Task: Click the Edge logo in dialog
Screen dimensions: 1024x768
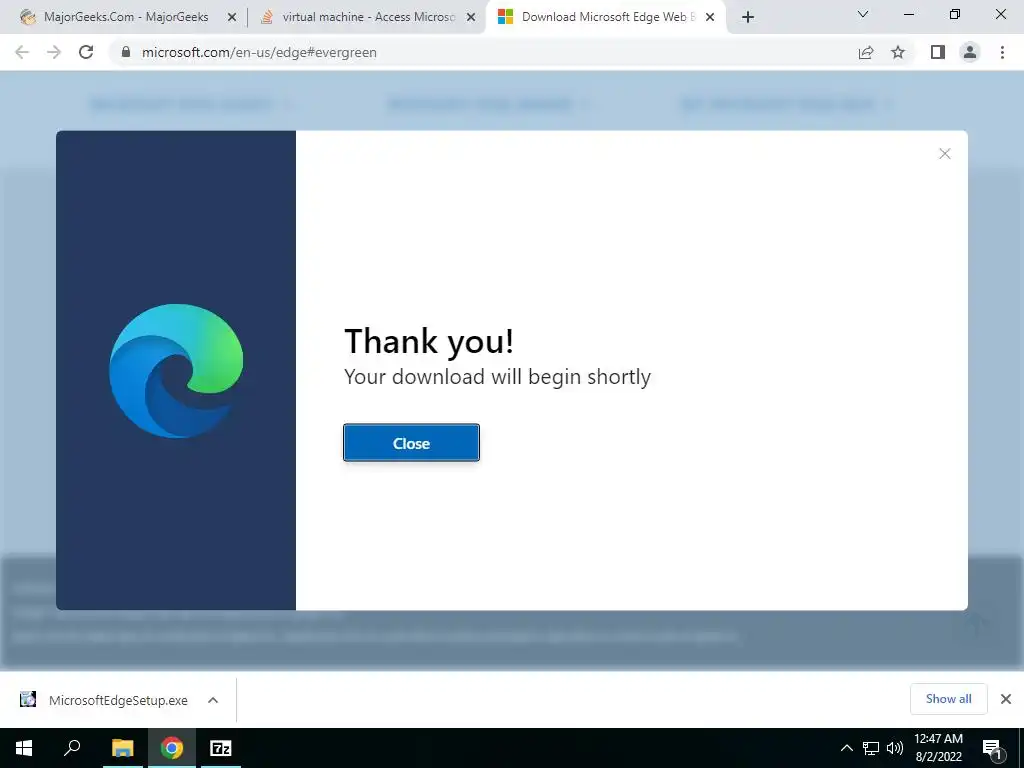Action: [176, 370]
